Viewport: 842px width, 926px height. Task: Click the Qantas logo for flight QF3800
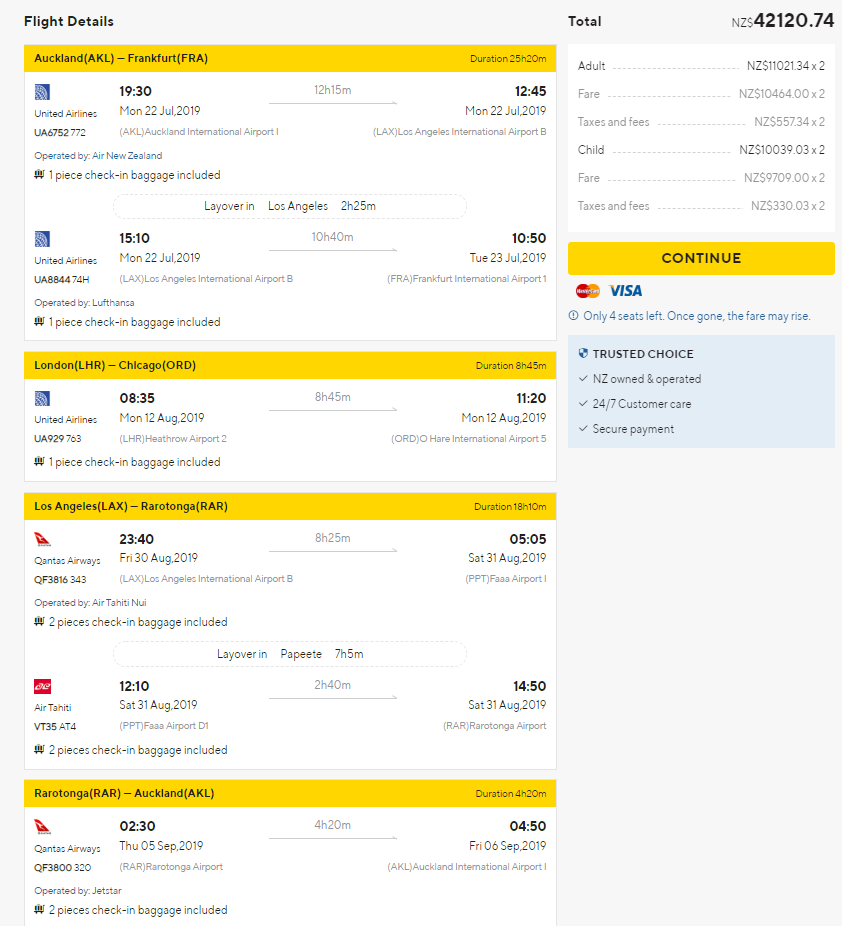(x=43, y=827)
